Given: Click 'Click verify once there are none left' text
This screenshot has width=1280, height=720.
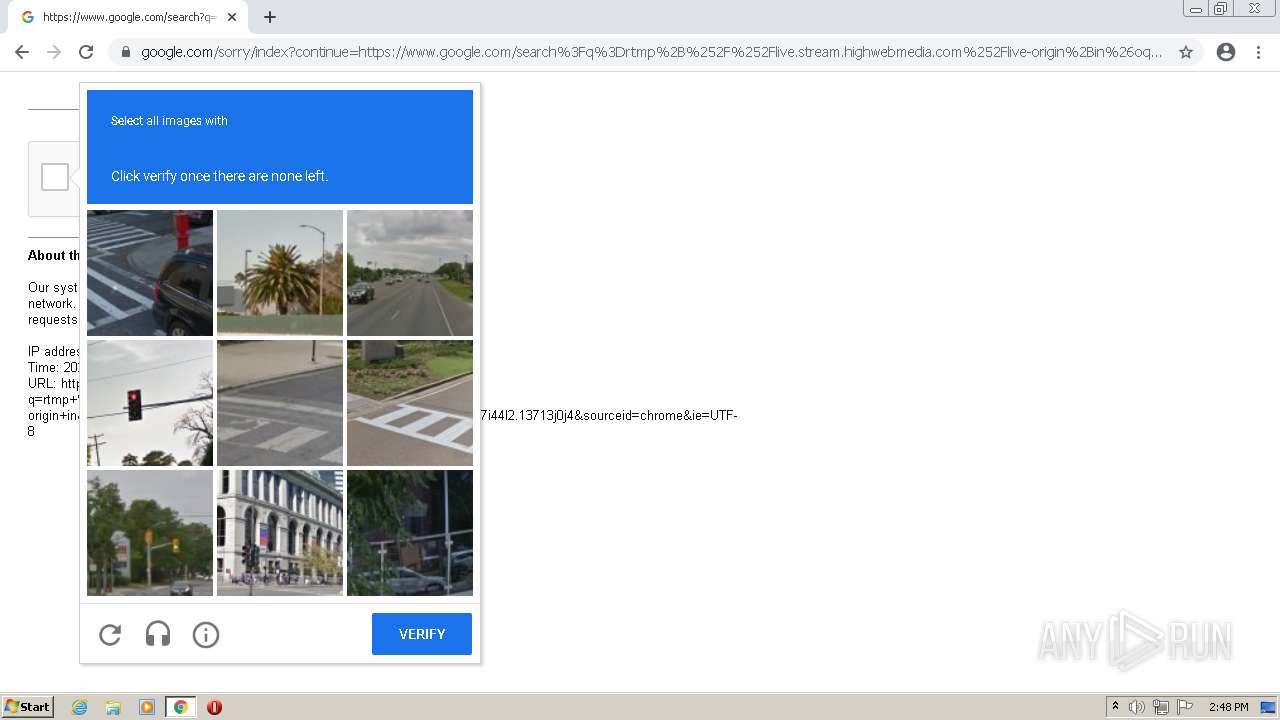Looking at the screenshot, I should pyautogui.click(x=220, y=176).
